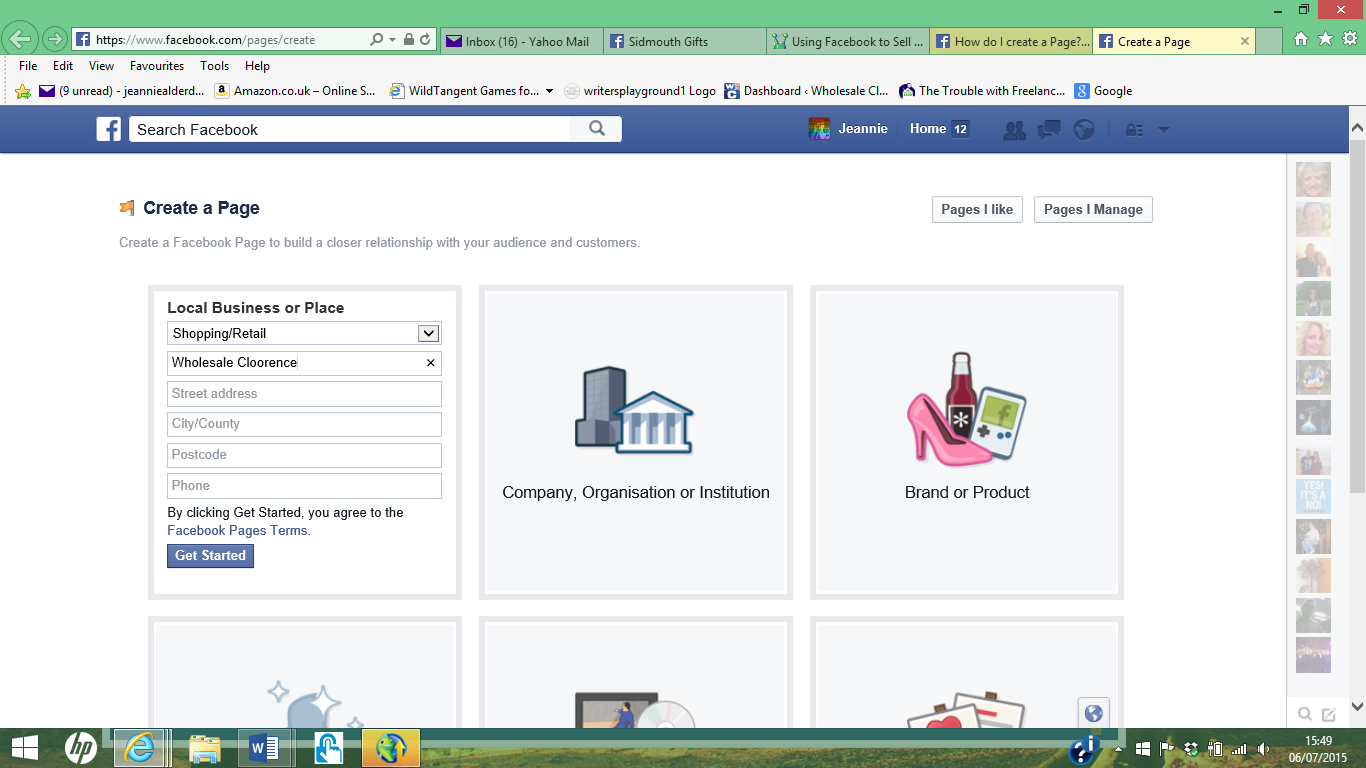This screenshot has height=768, width=1366.
Task: Click the Phone field
Action: pos(304,486)
